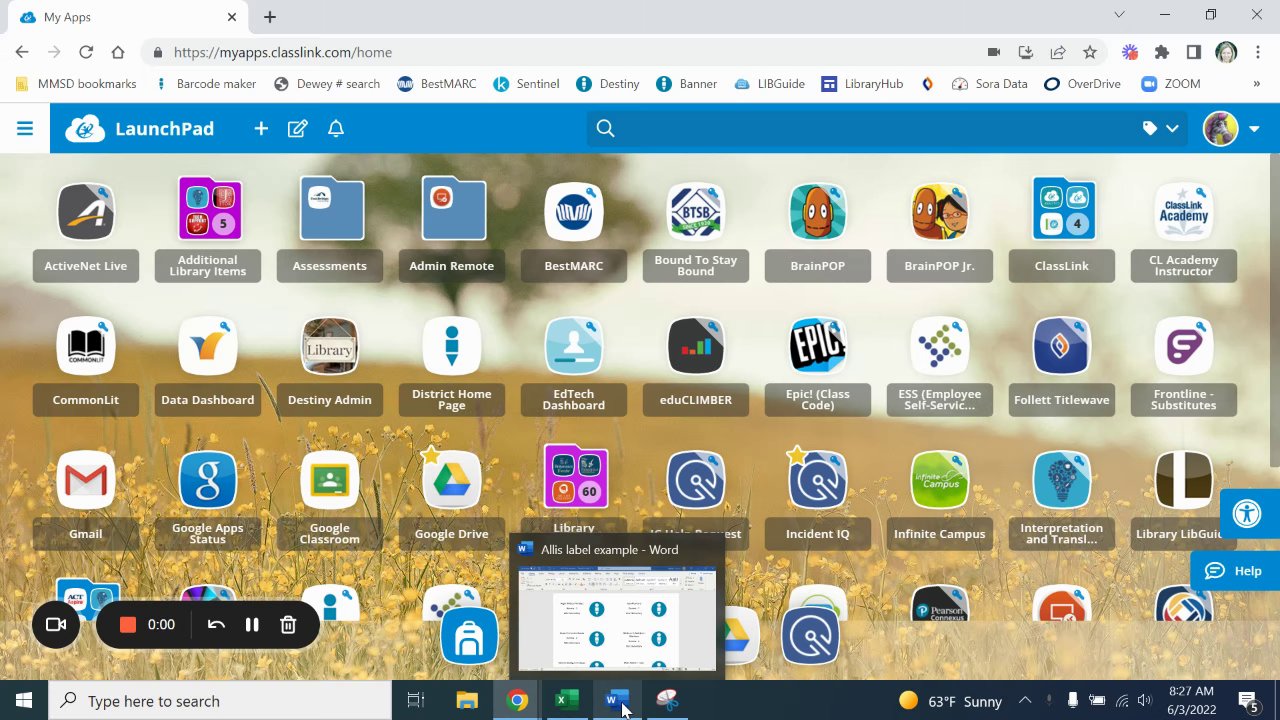Screen dimensions: 1280x720
Task: Open CL Academy Instructor app
Action: point(1184,212)
